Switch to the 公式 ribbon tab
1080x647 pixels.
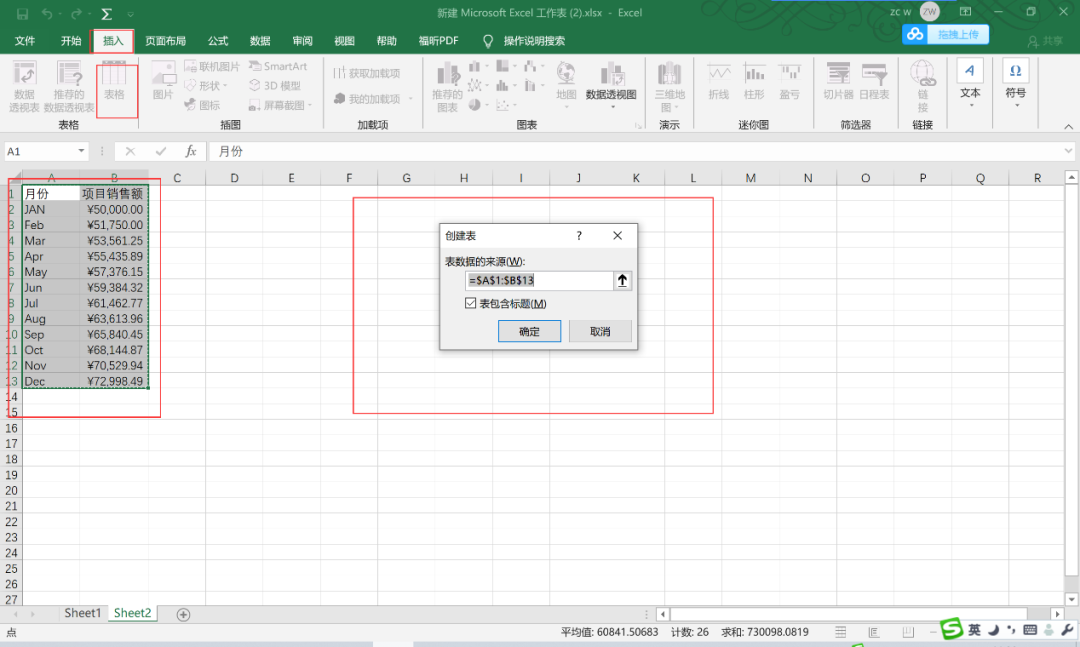(x=217, y=41)
